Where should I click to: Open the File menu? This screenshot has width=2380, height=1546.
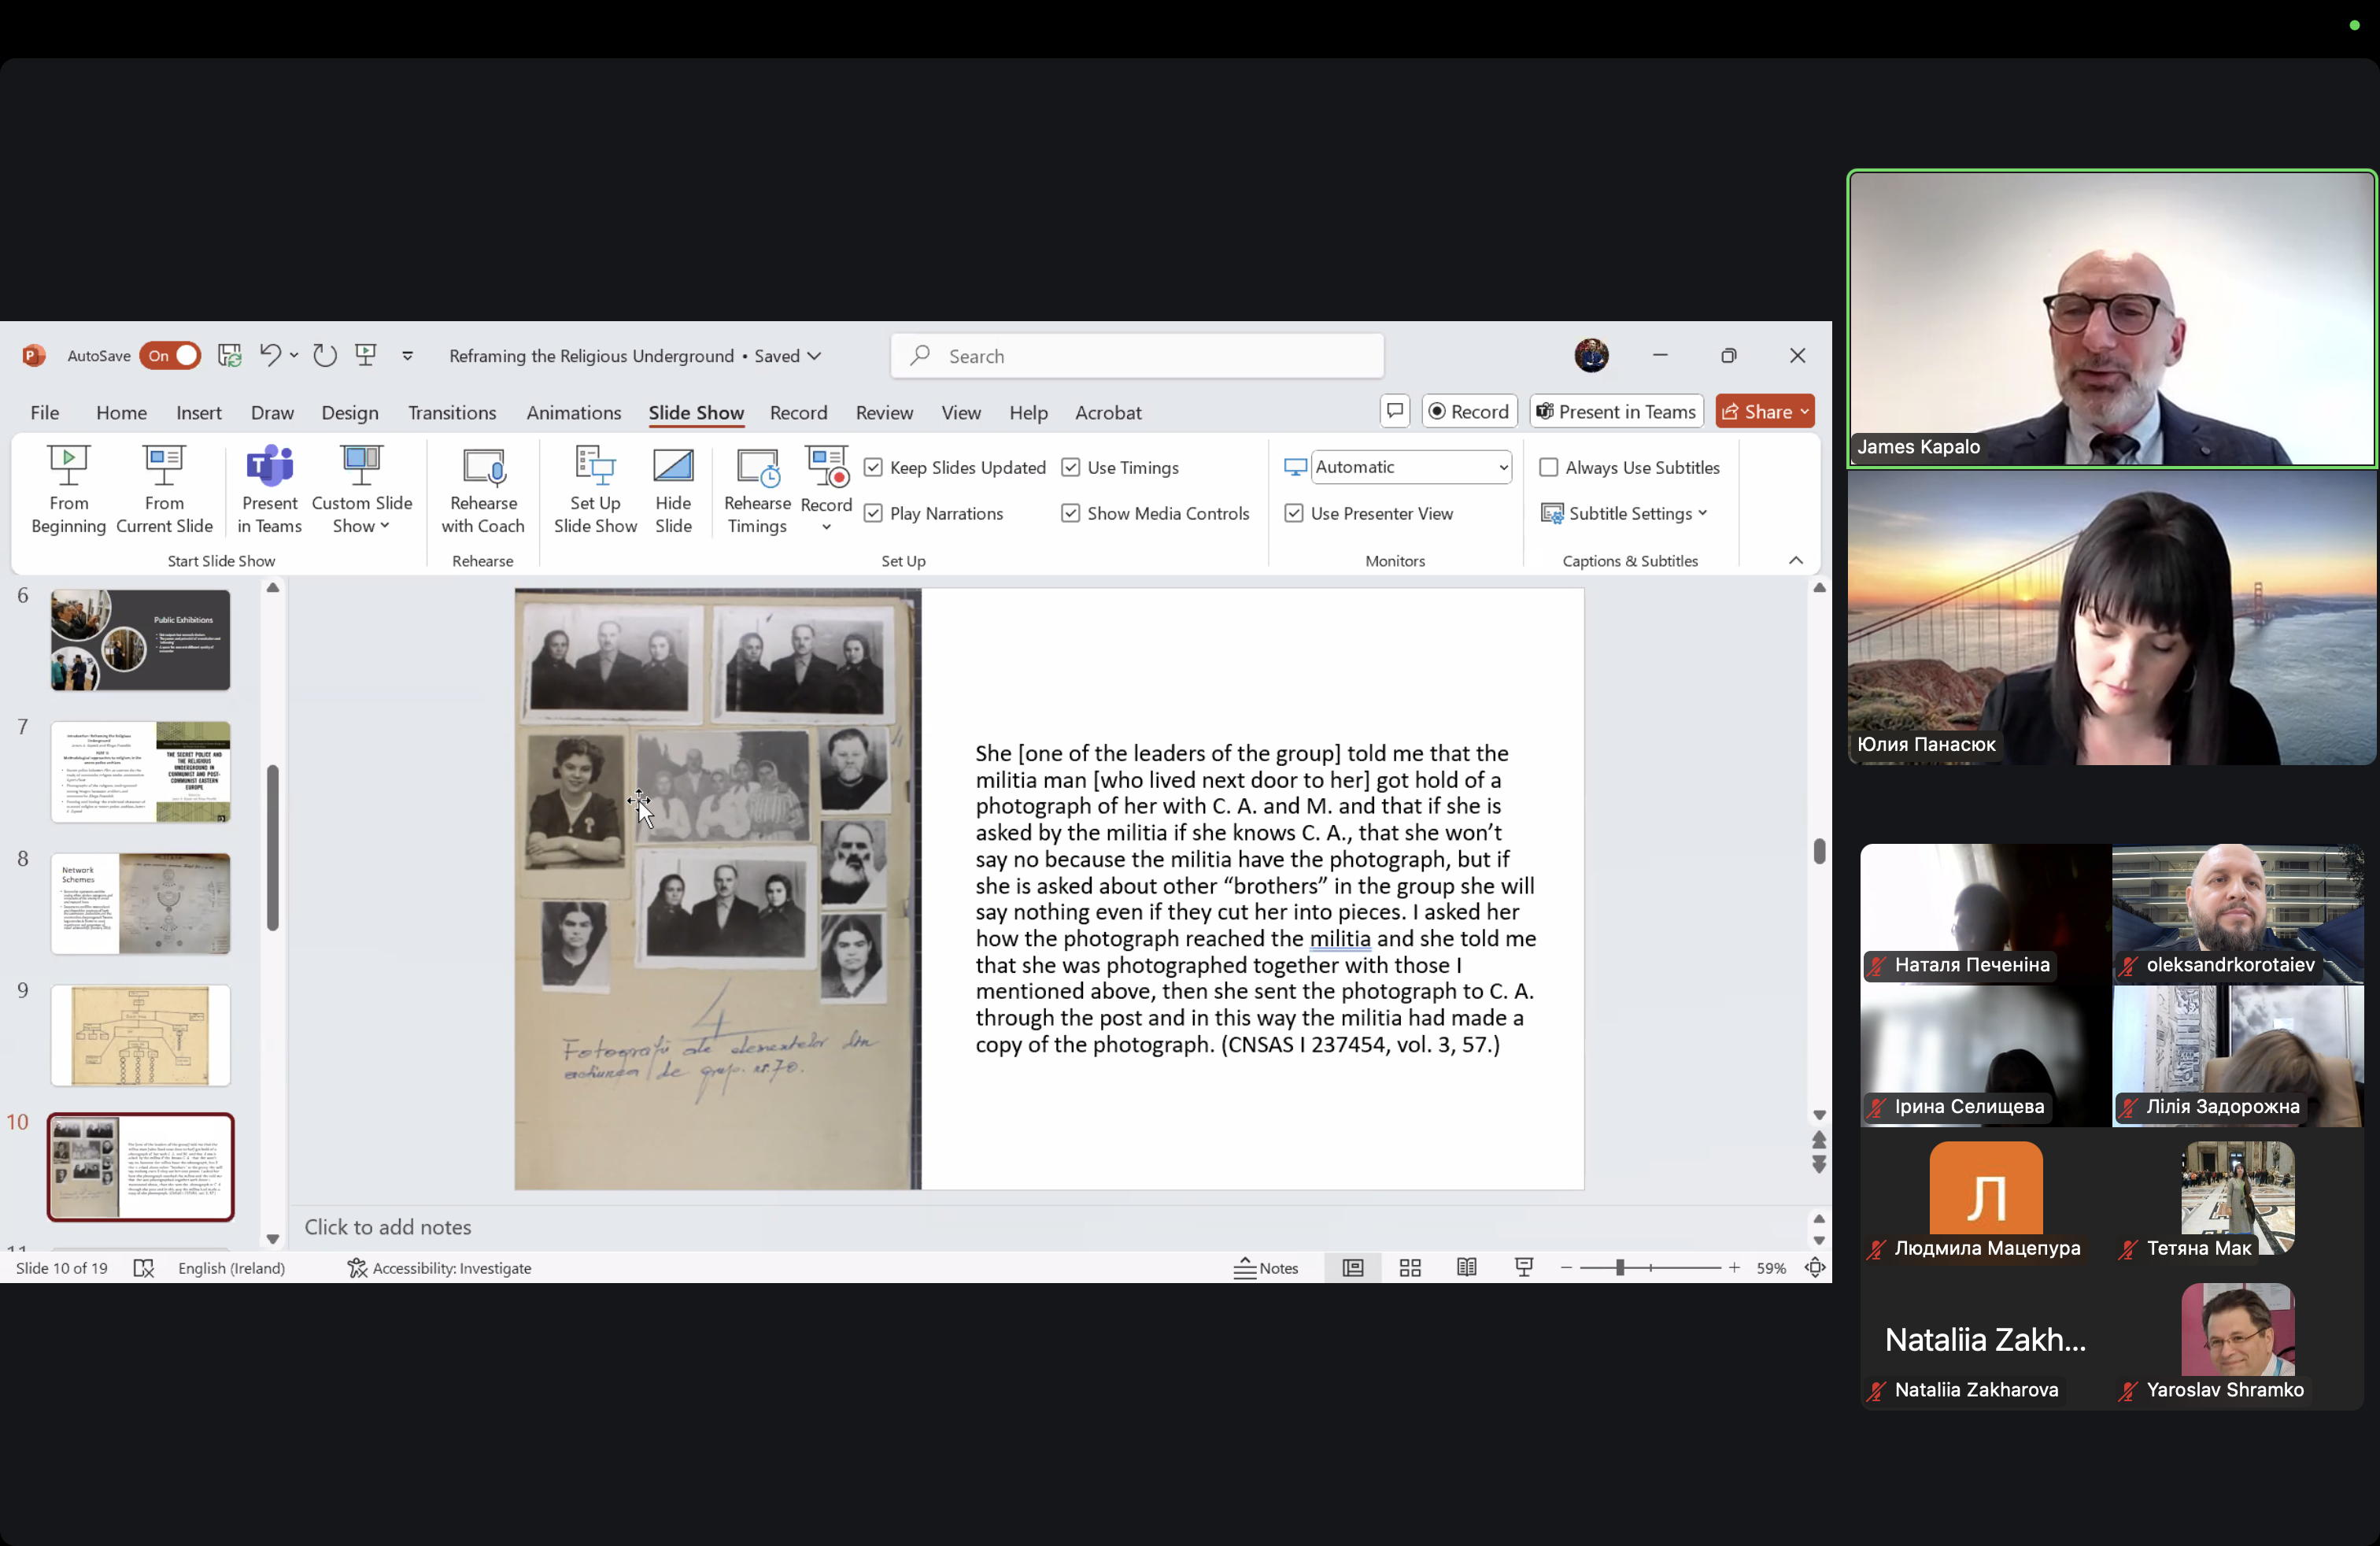44,412
